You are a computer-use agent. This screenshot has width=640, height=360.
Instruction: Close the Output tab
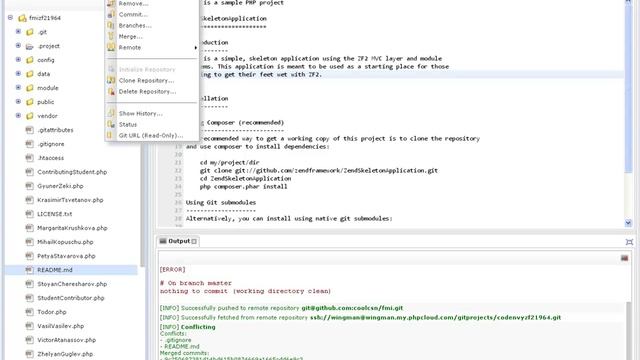point(194,242)
